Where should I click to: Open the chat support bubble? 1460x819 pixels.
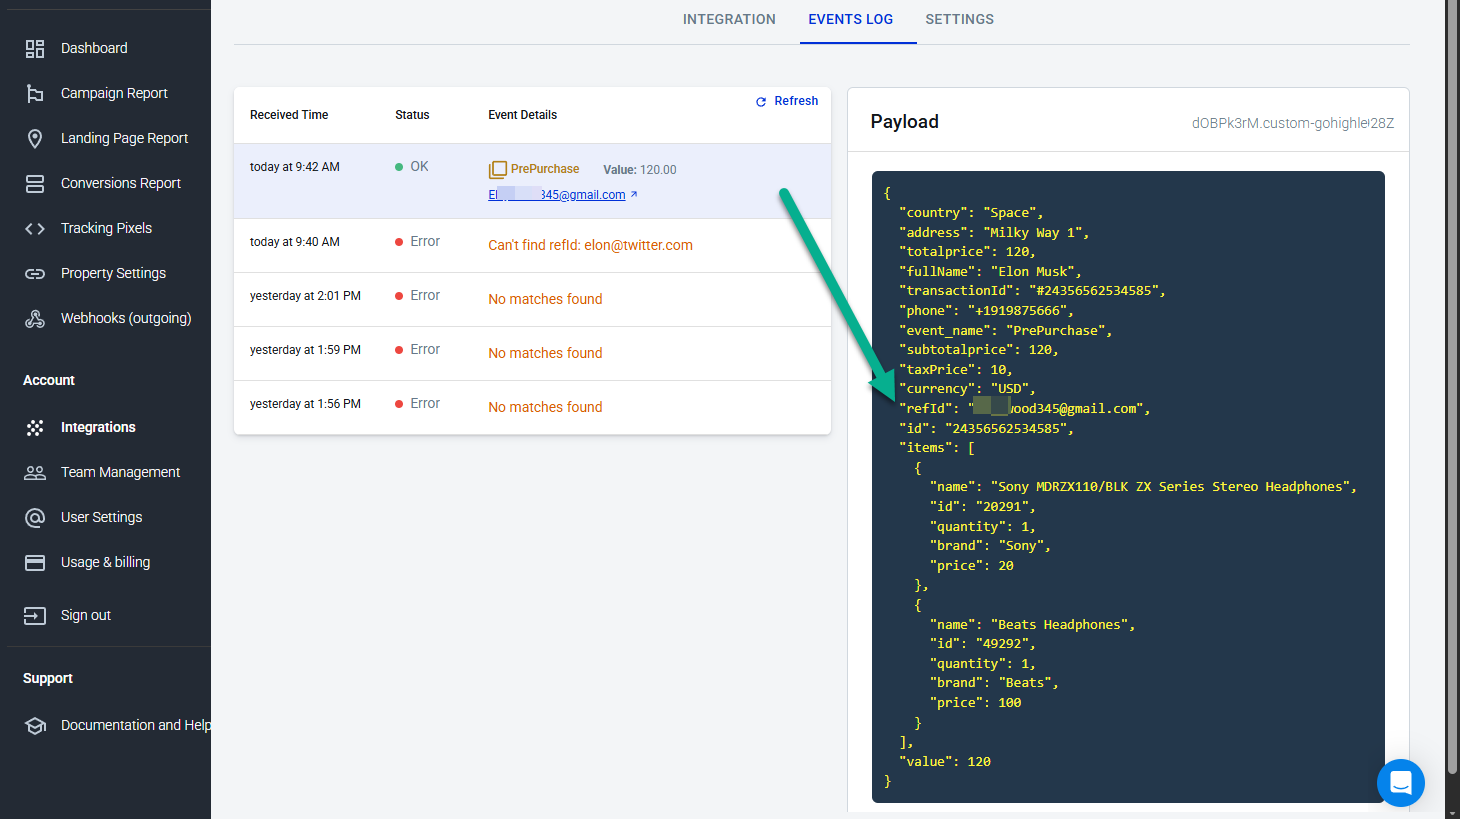pos(1400,782)
